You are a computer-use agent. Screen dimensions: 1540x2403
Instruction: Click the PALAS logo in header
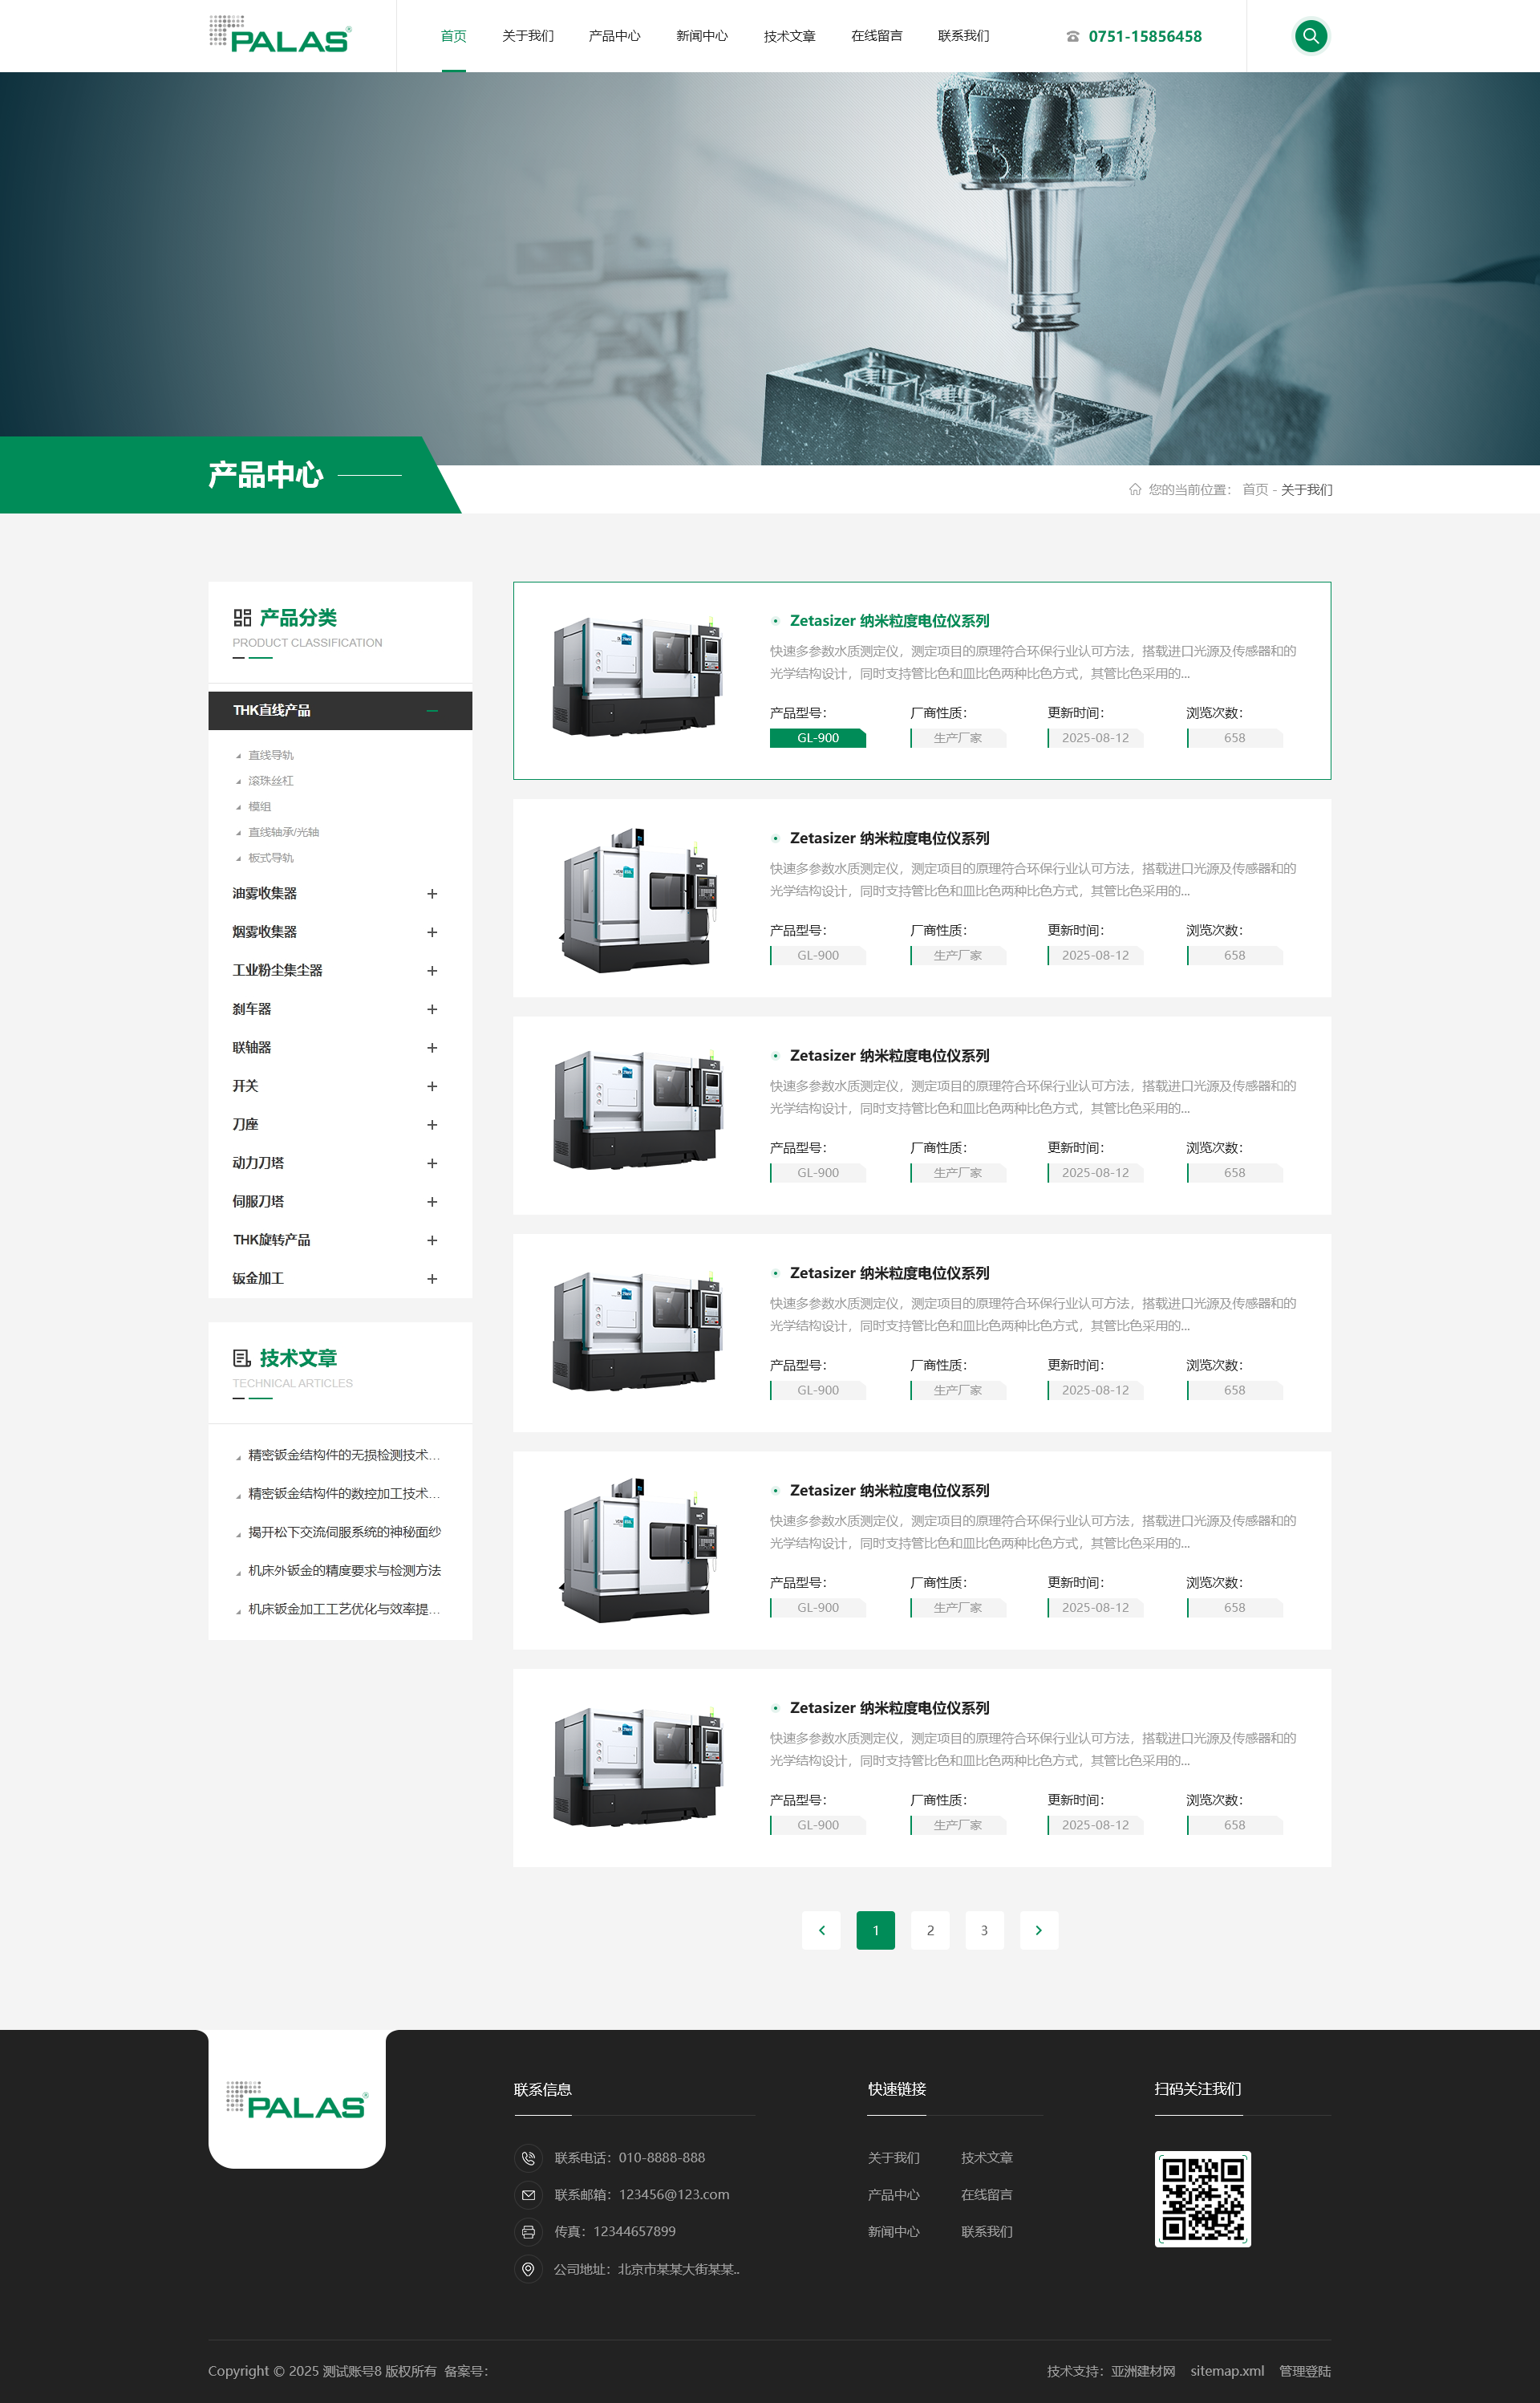tap(281, 35)
